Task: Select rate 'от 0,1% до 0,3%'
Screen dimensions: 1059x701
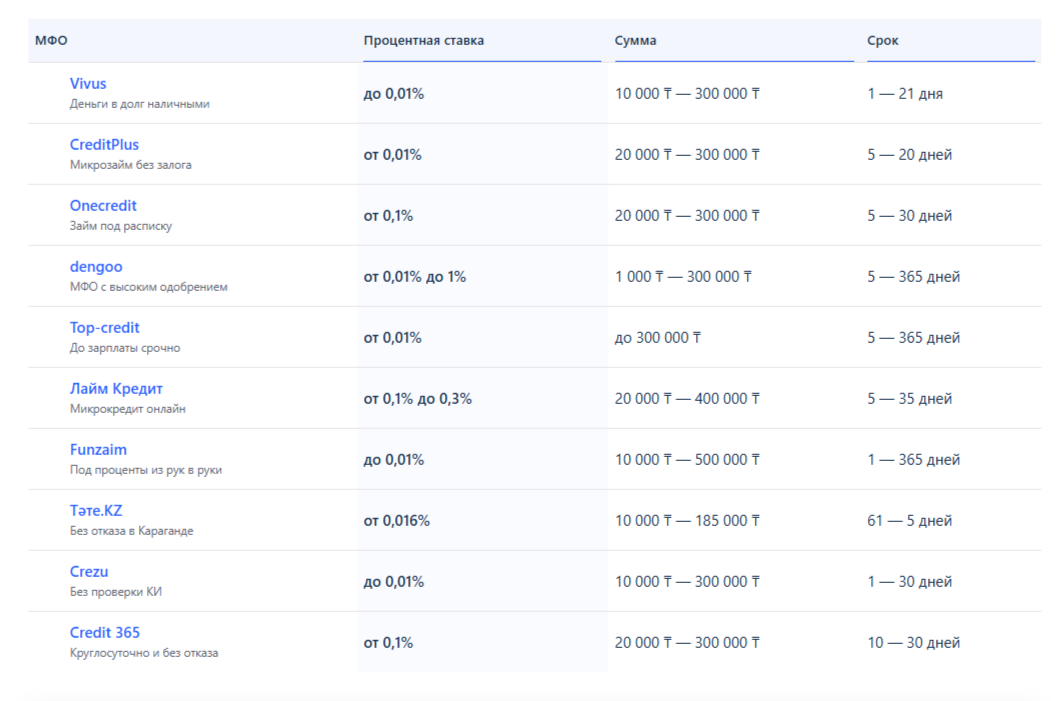Action: tap(417, 399)
